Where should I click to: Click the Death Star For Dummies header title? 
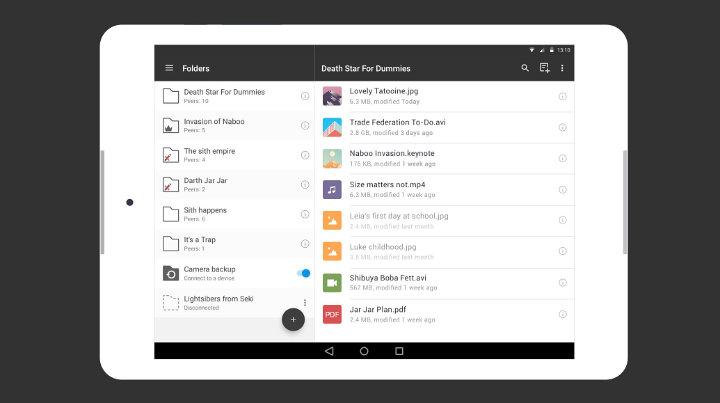coord(366,68)
